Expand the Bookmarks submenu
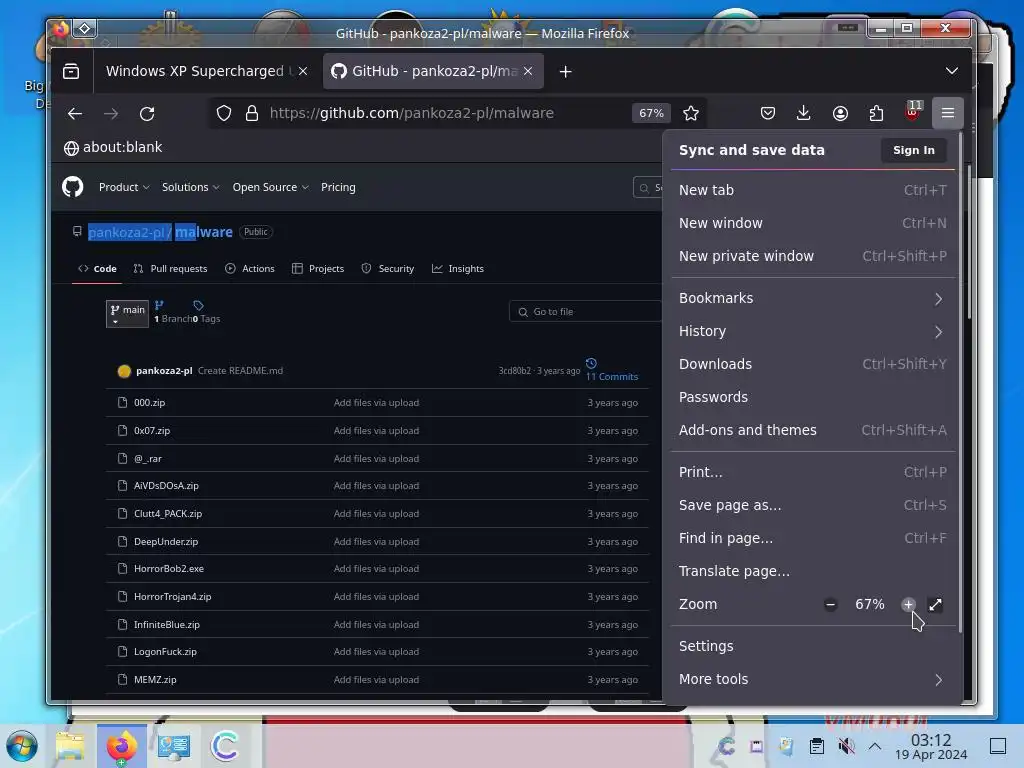 tap(812, 298)
